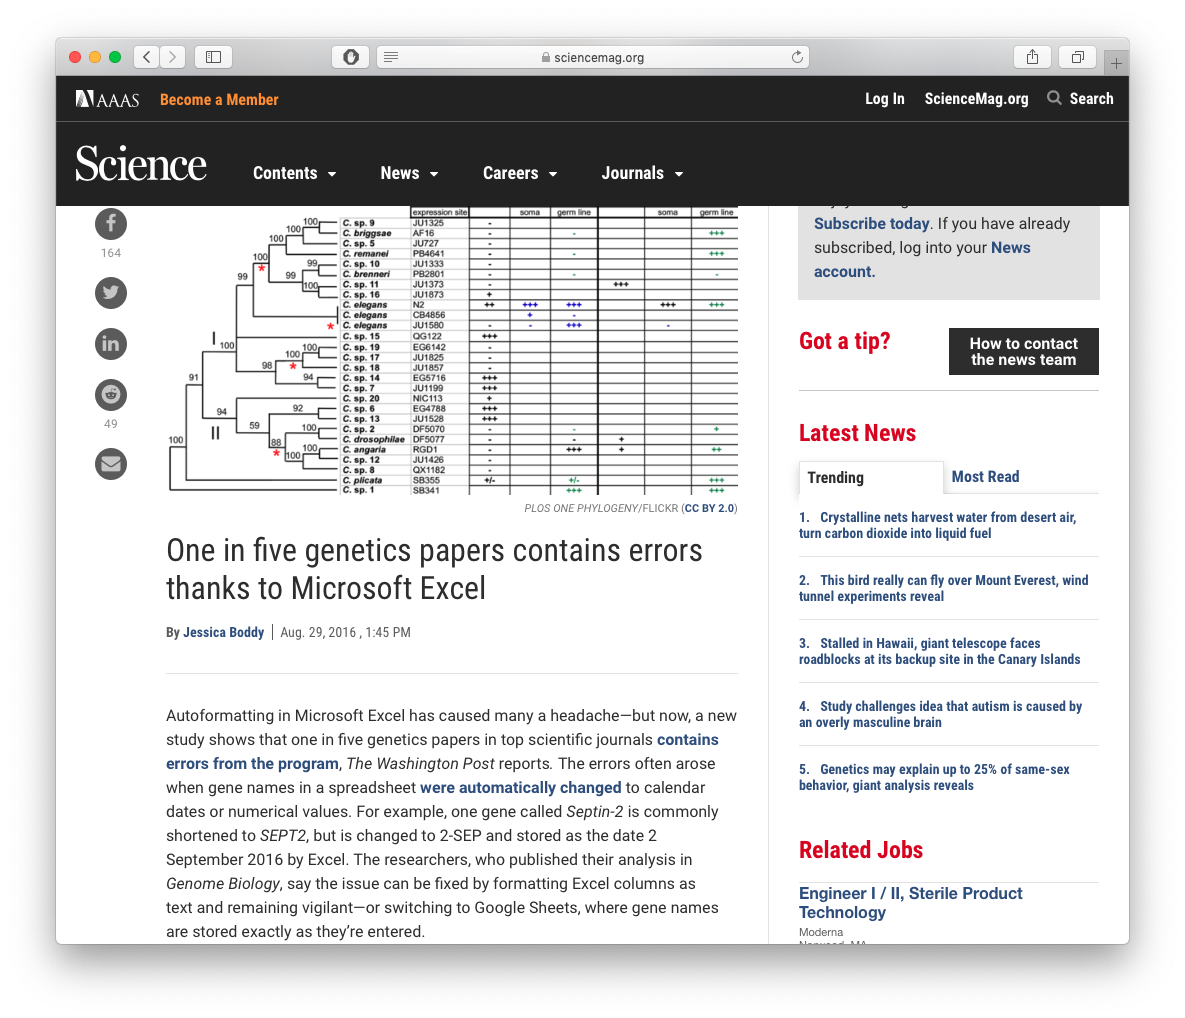Open author Jessica Boddy's page

[224, 632]
